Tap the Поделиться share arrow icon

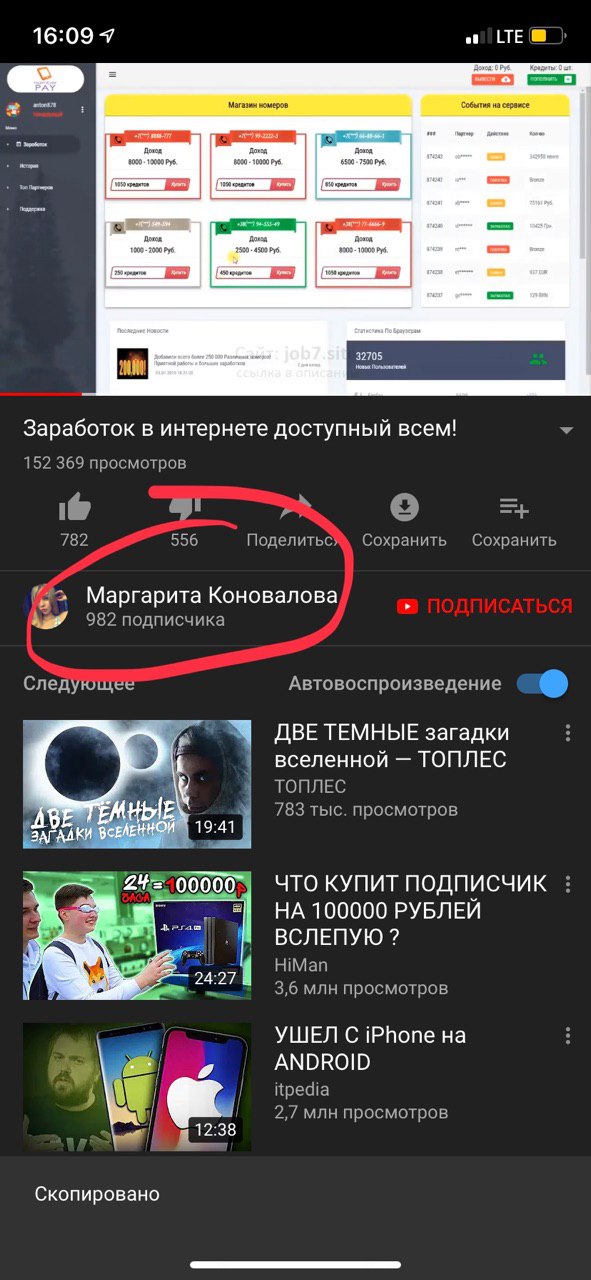(294, 508)
